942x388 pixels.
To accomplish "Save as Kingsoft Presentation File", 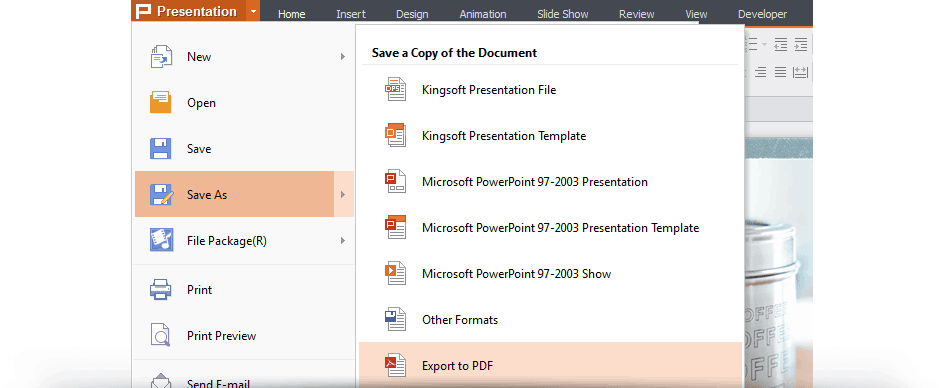I will click(x=549, y=89).
